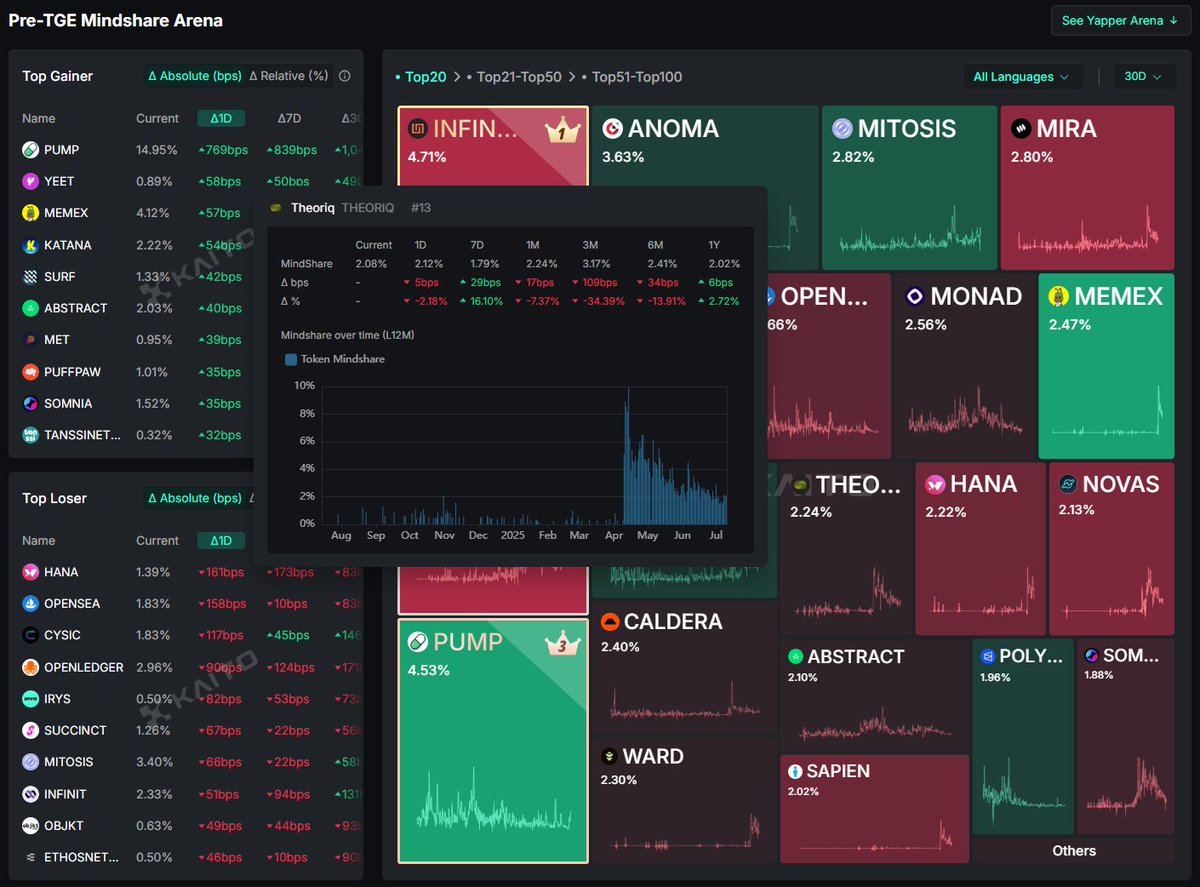The image size is (1200, 887).
Task: Click the -34.39% value in Theoriq popup
Action: 602,301
